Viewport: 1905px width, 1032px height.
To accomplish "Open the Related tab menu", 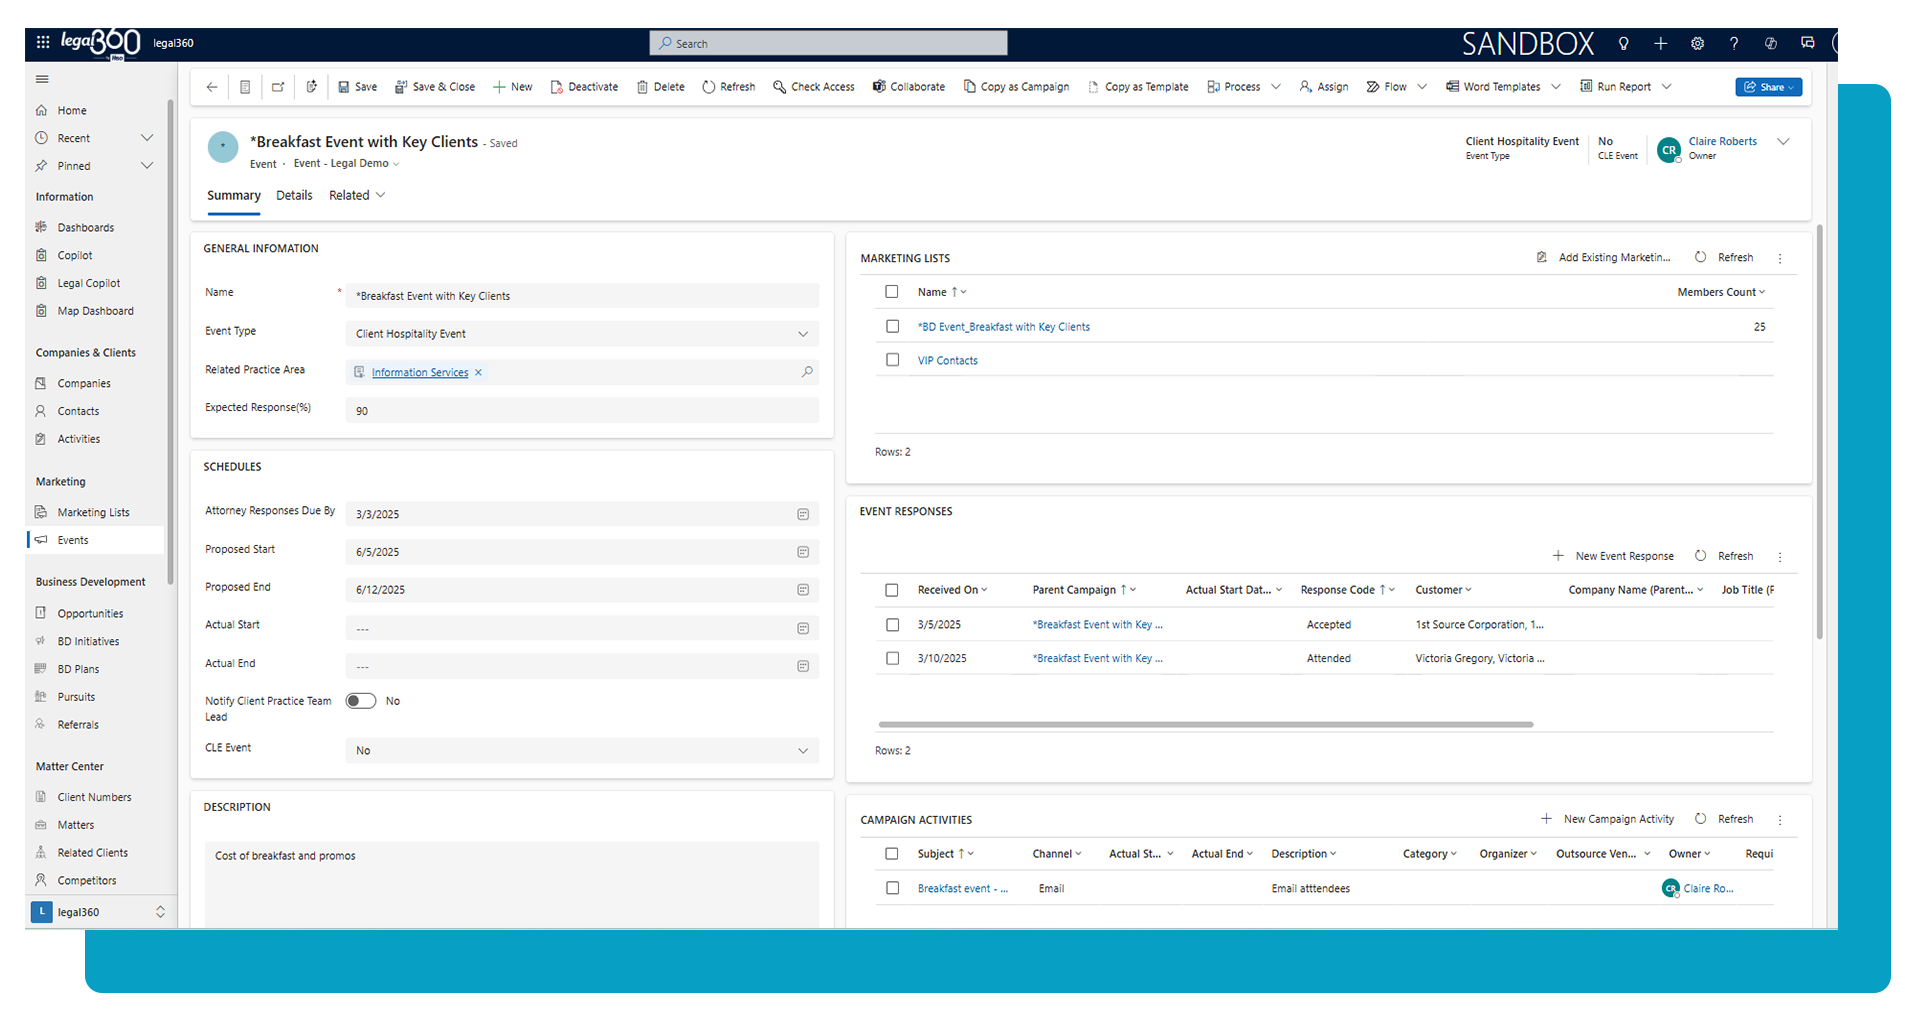I will click(x=357, y=196).
